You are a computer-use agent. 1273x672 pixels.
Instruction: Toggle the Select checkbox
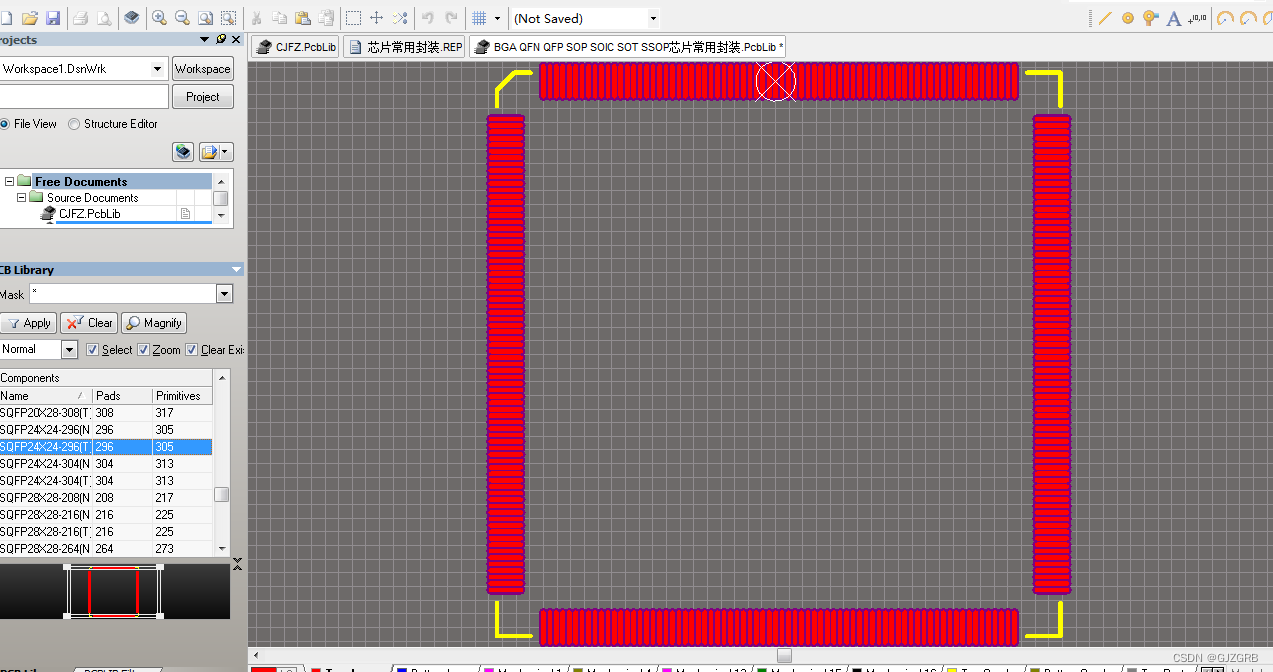pyautogui.click(x=93, y=350)
